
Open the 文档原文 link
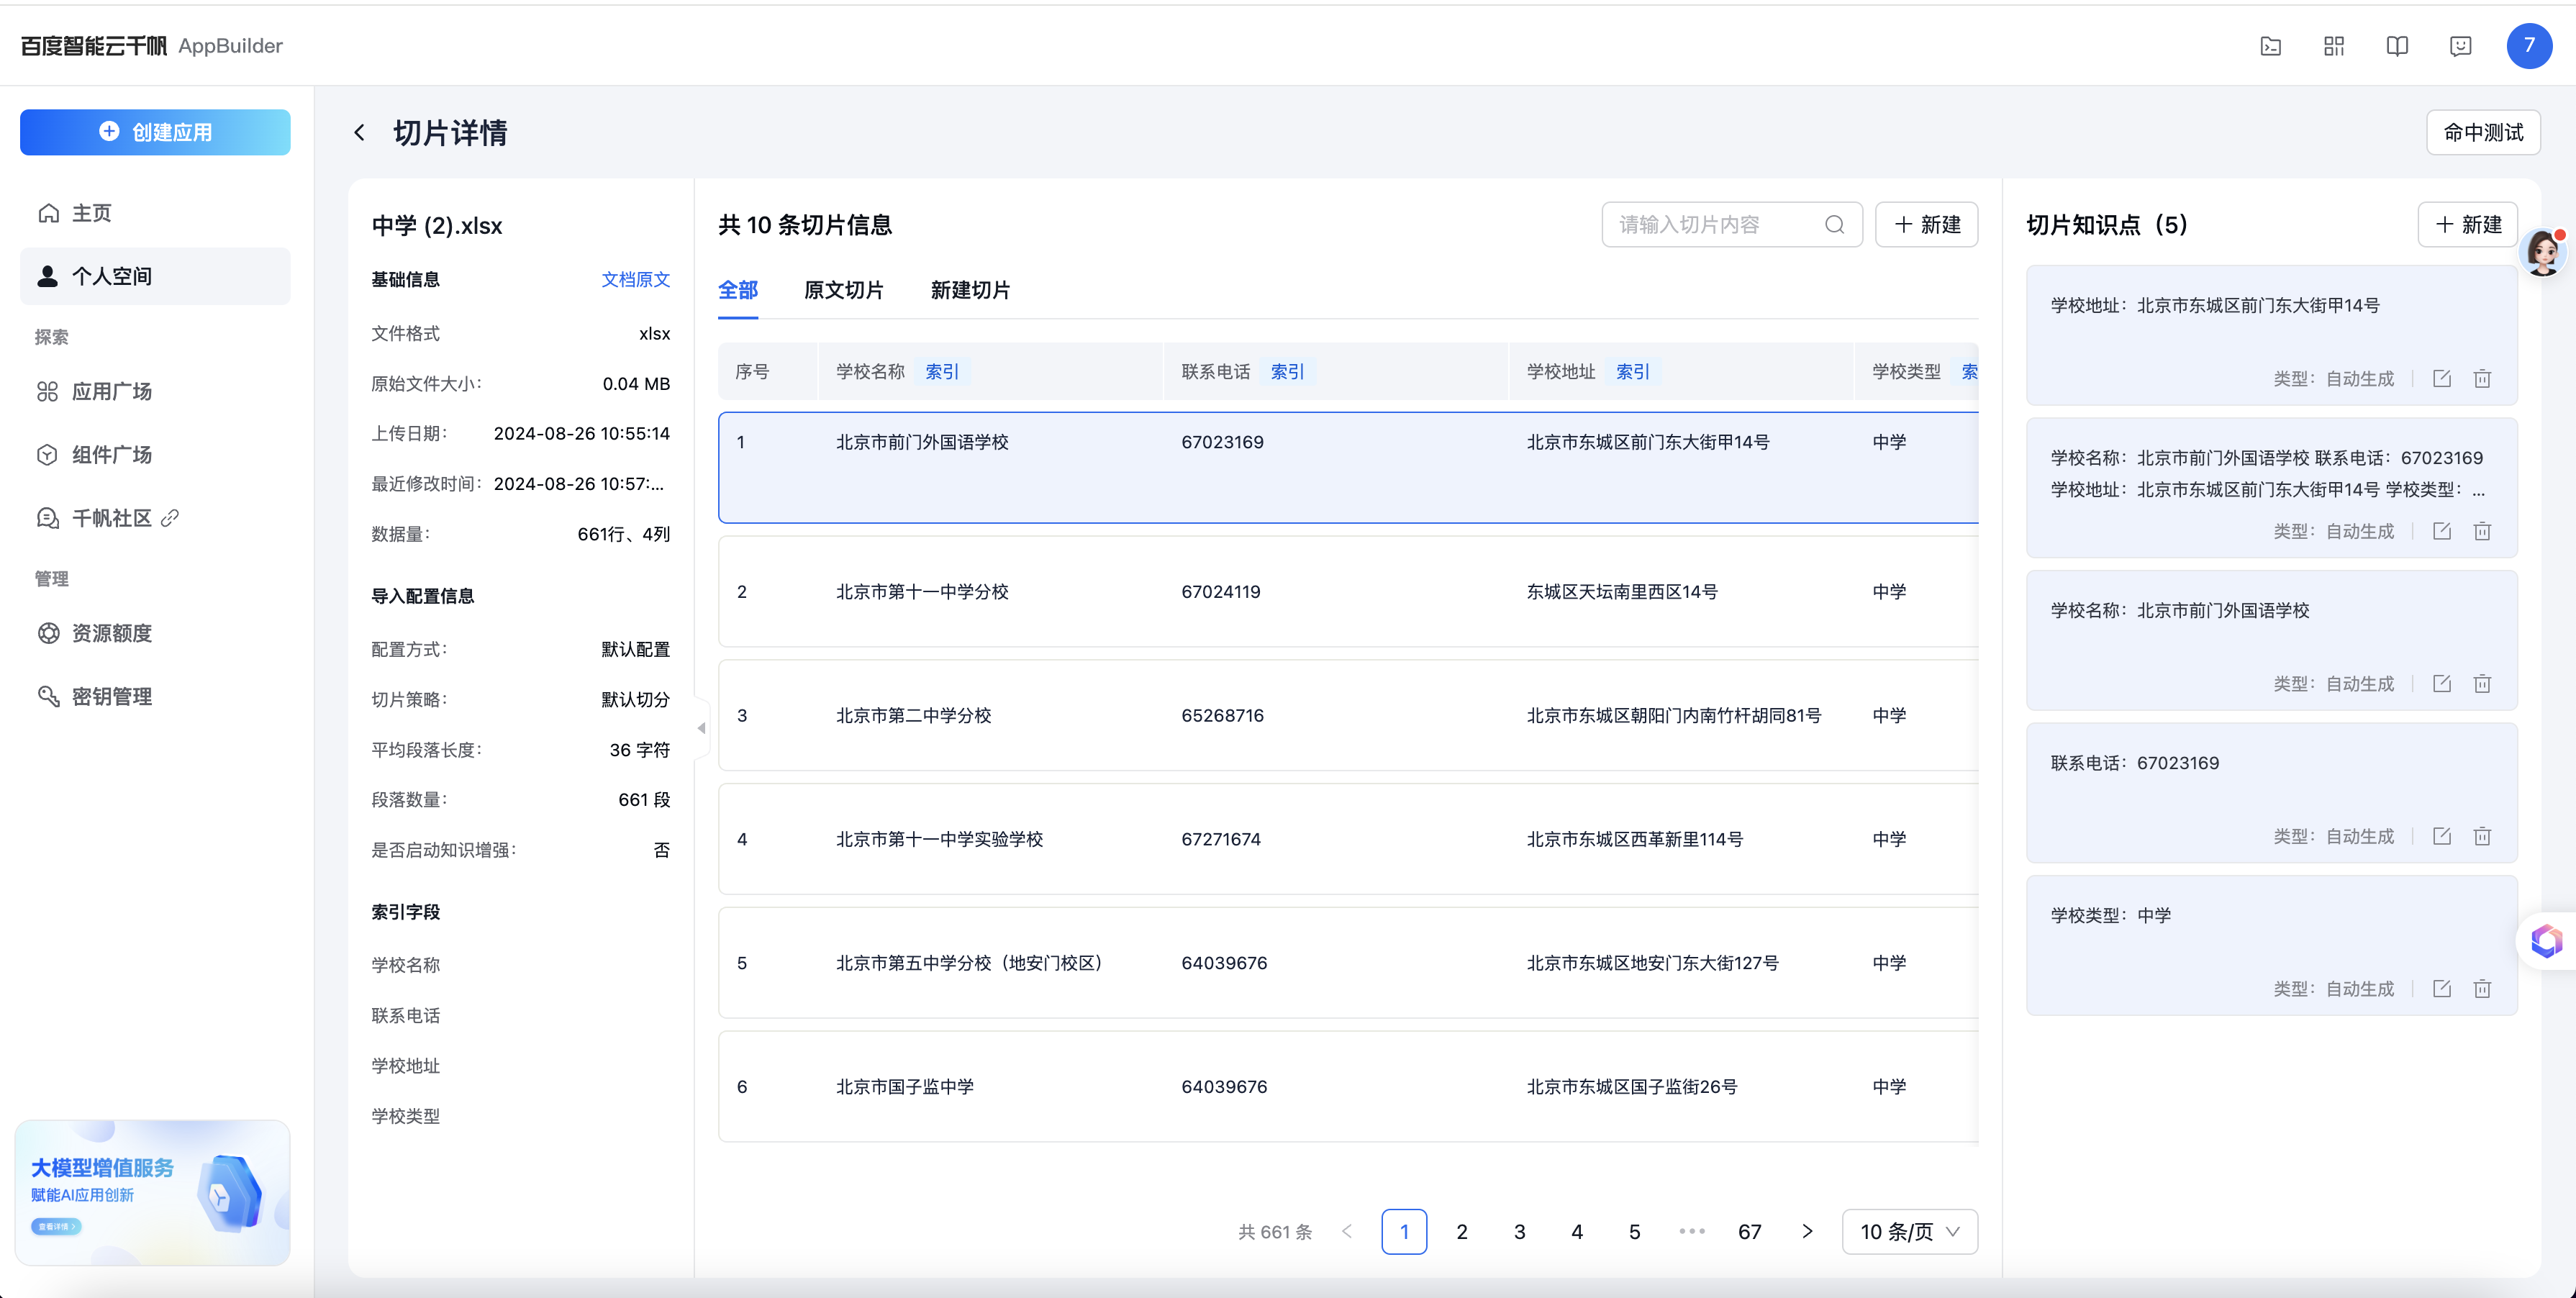pyautogui.click(x=635, y=279)
